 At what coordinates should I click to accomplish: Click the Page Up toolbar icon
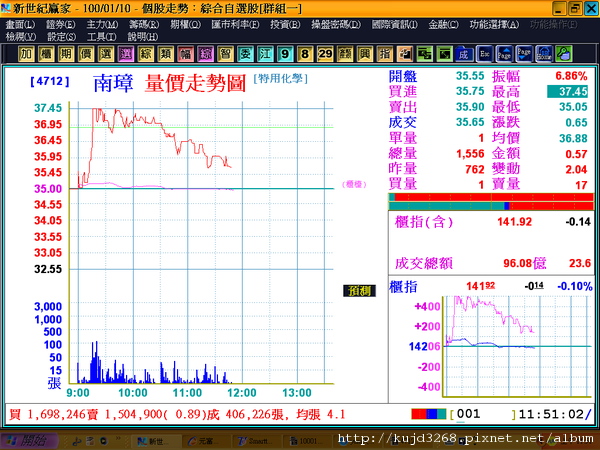point(504,54)
